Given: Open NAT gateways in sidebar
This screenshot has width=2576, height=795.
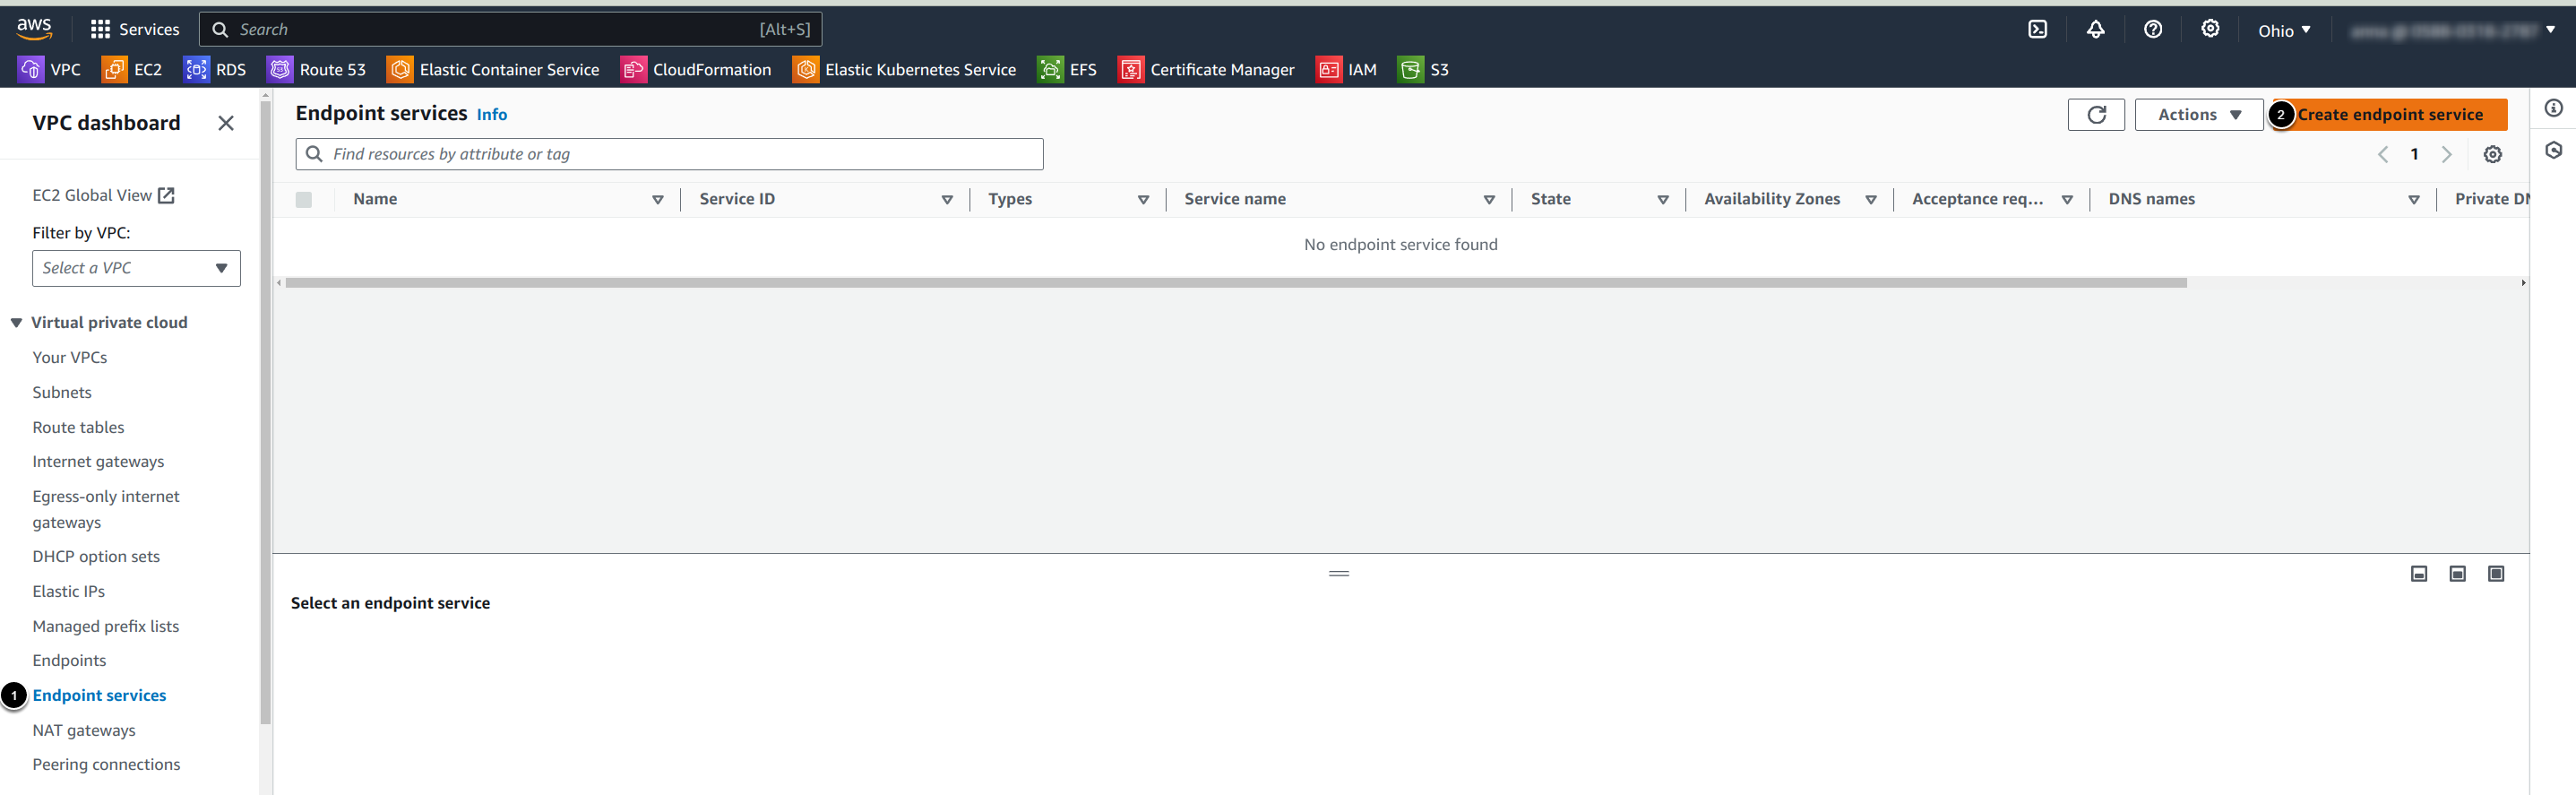Looking at the screenshot, I should pyautogui.click(x=84, y=731).
